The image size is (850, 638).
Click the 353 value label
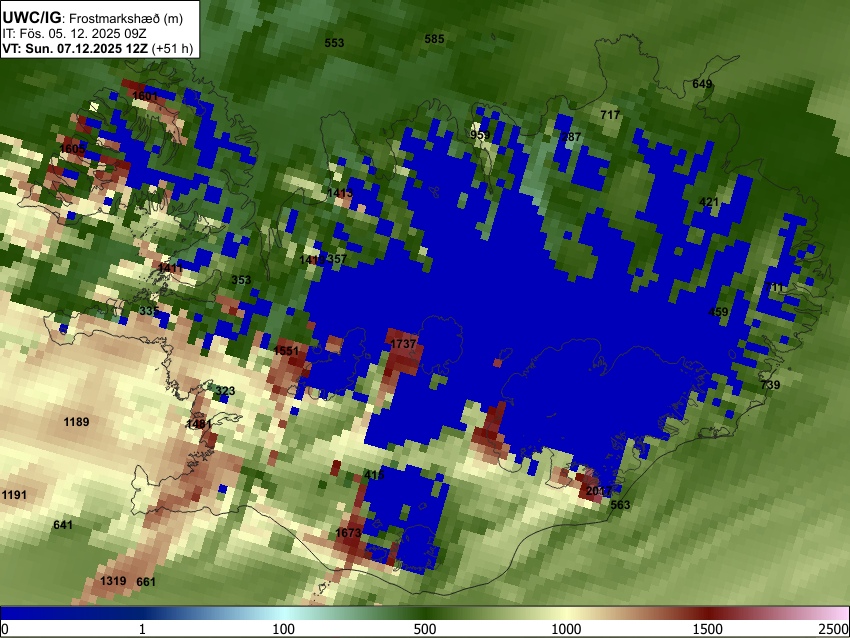[241, 280]
